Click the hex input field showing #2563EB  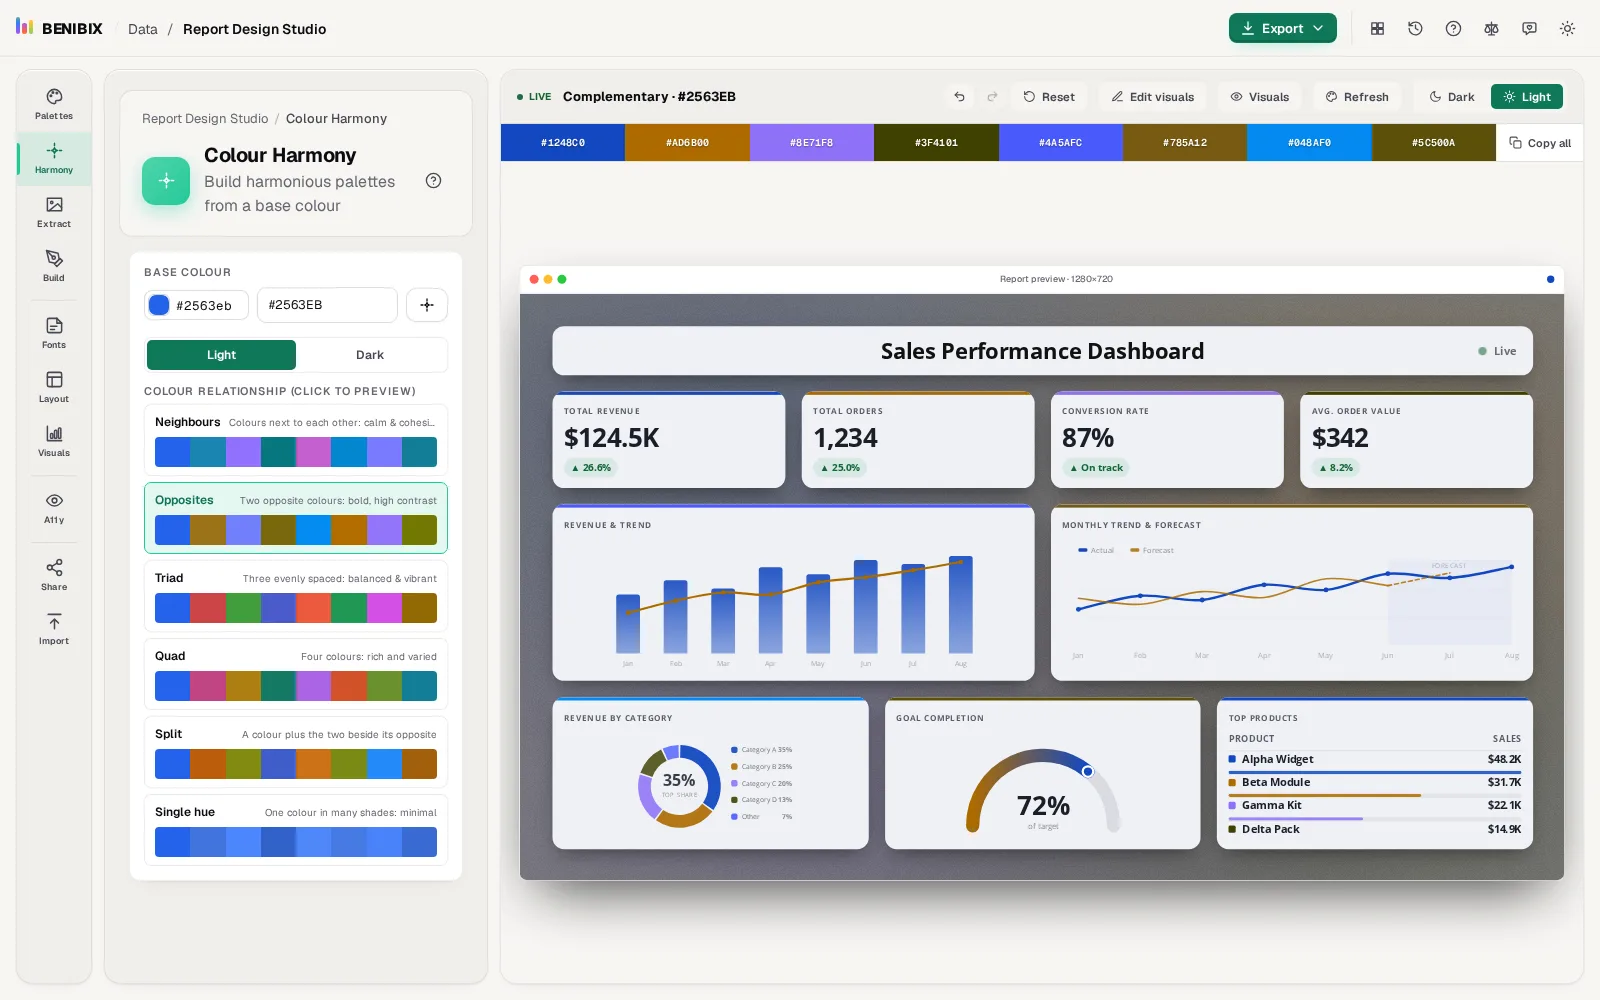pos(327,305)
